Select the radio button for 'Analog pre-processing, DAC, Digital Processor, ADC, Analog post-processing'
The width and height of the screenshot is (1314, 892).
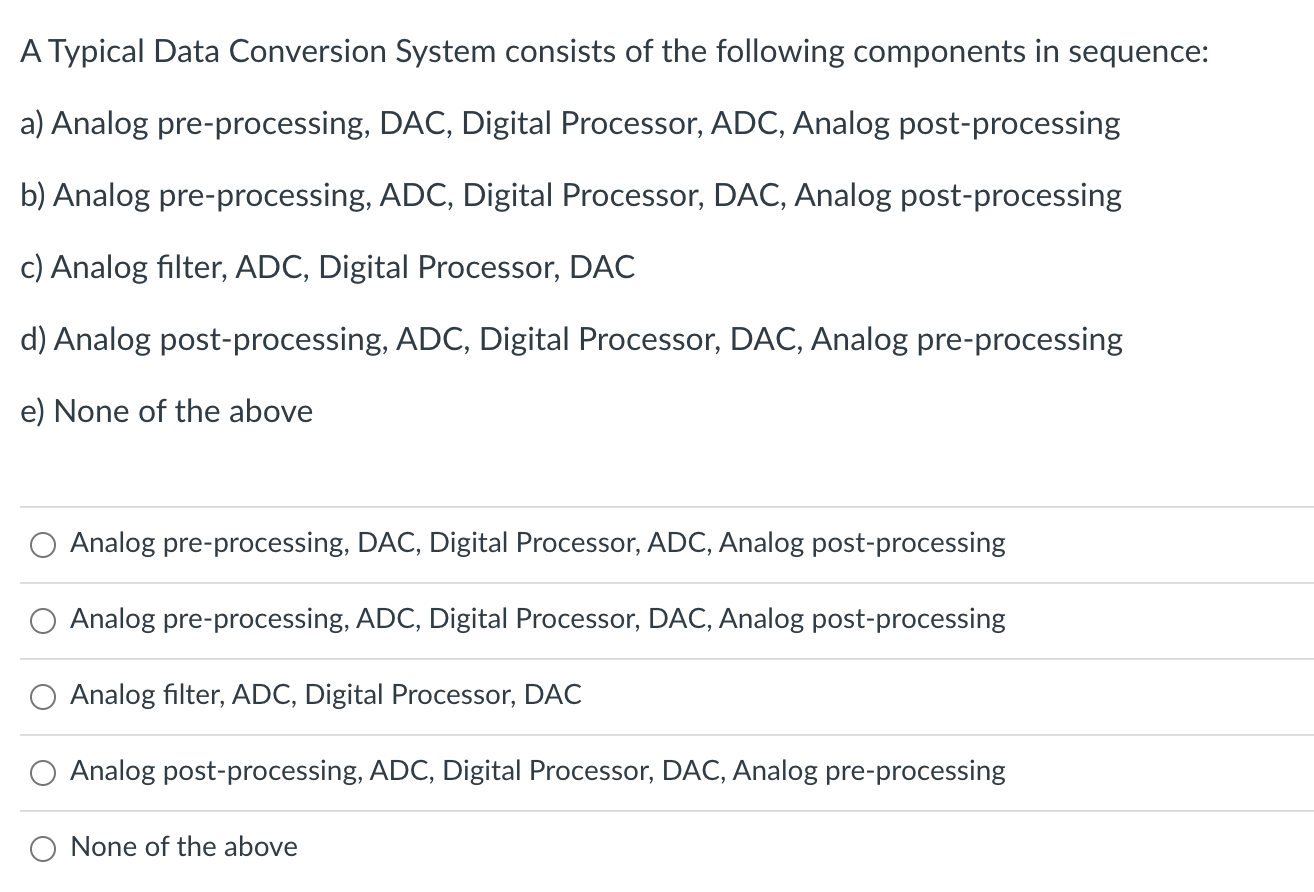point(42,545)
